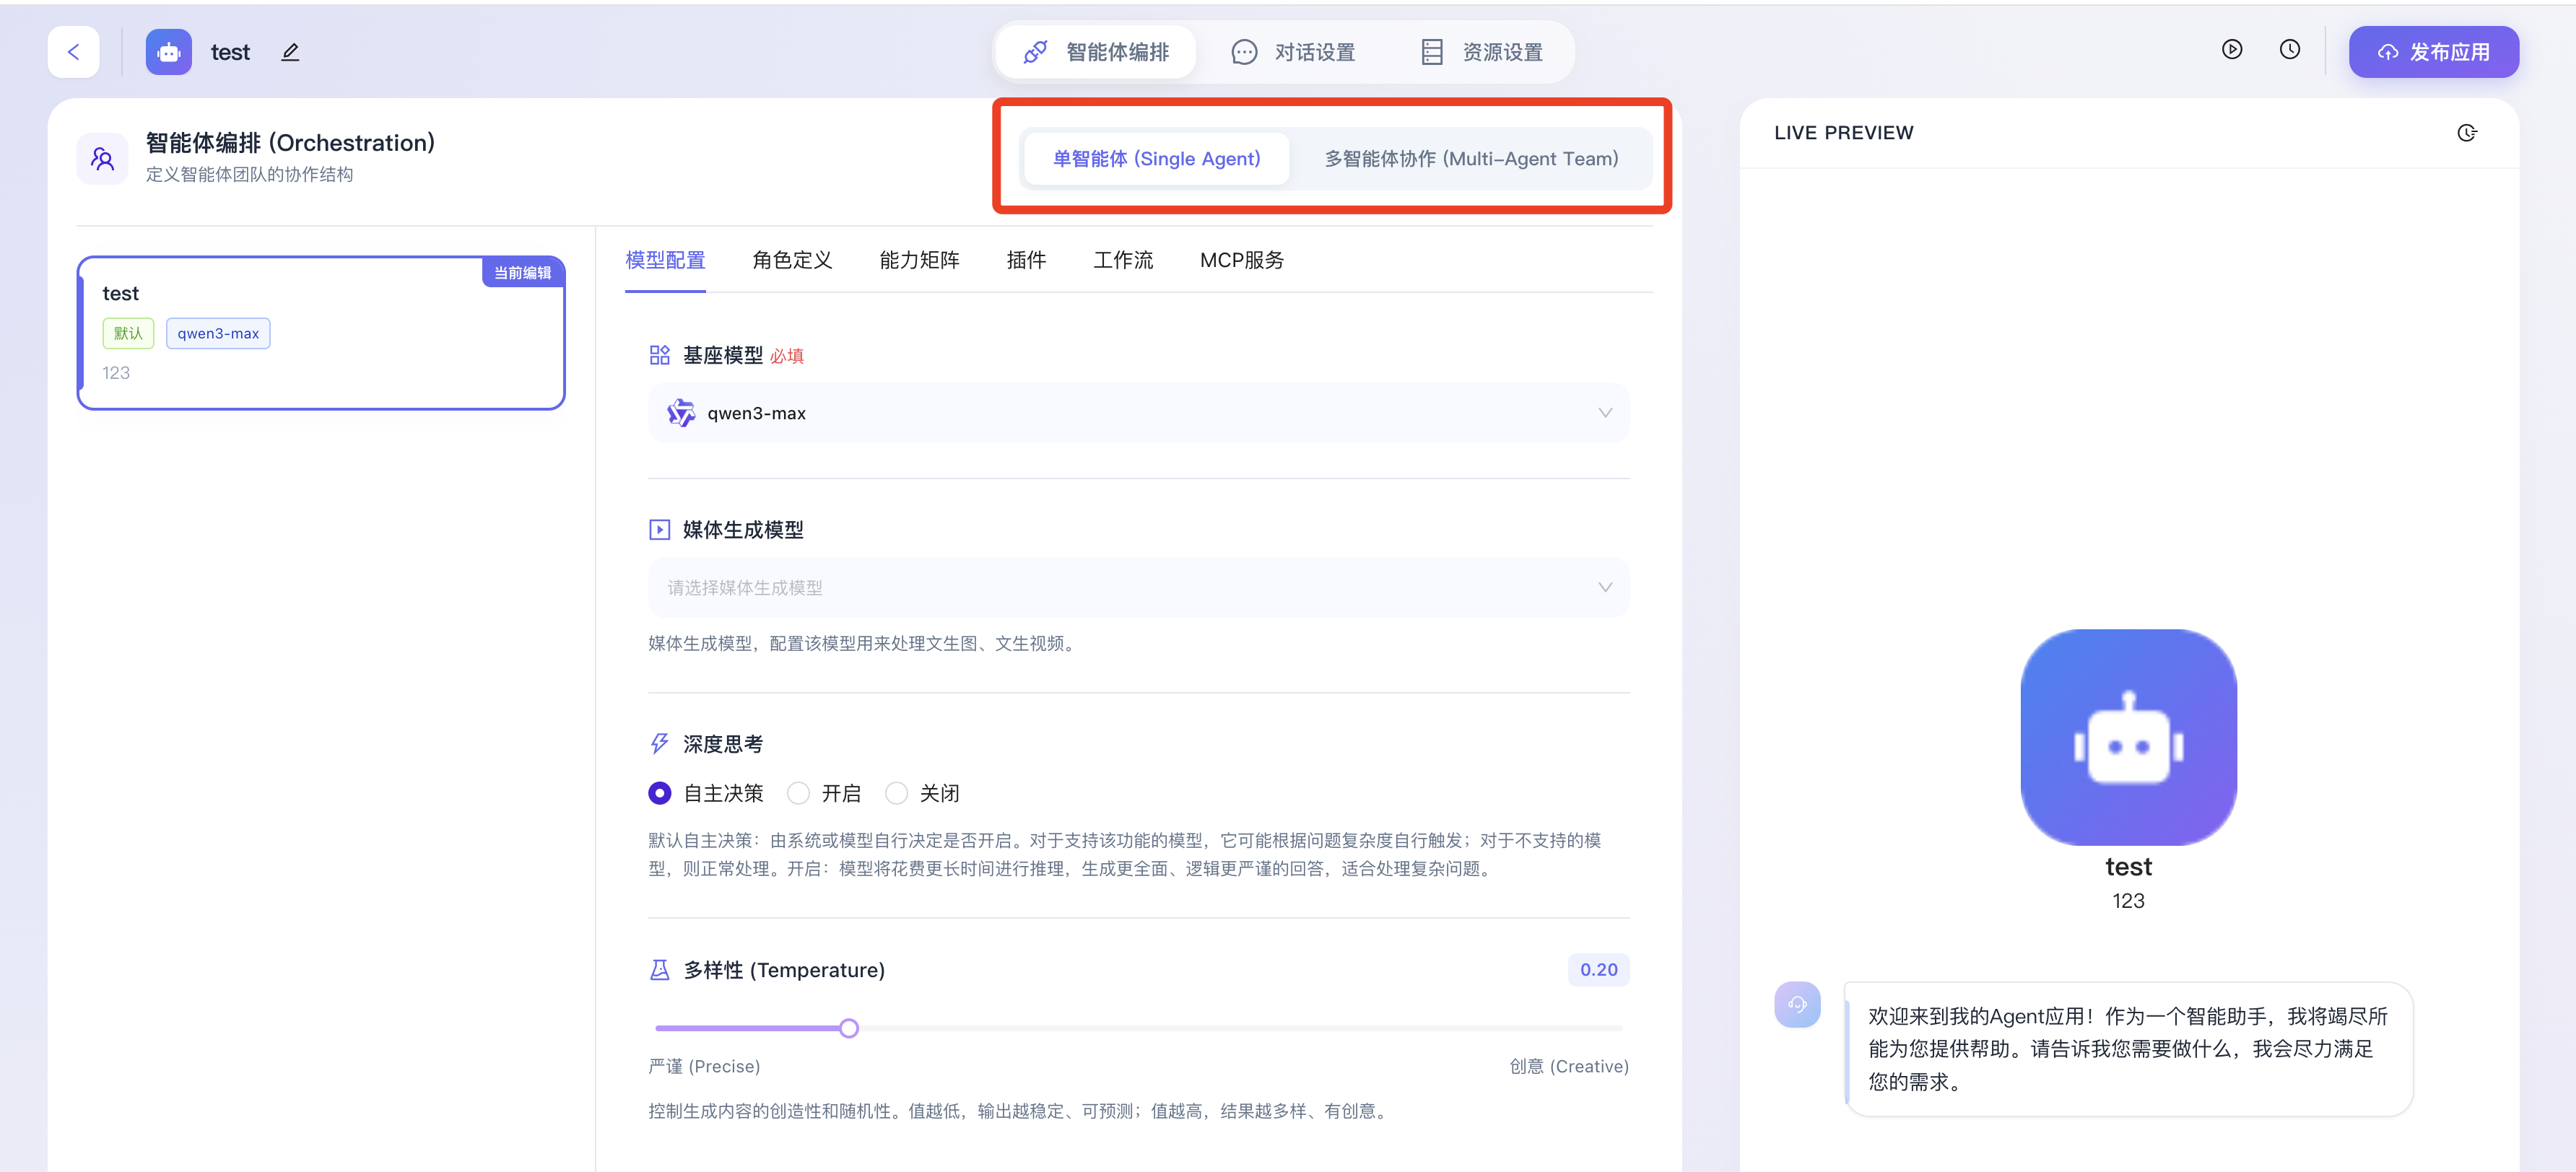Open the history clock icon
Image resolution: width=2576 pixels, height=1172 pixels.
(2289, 50)
